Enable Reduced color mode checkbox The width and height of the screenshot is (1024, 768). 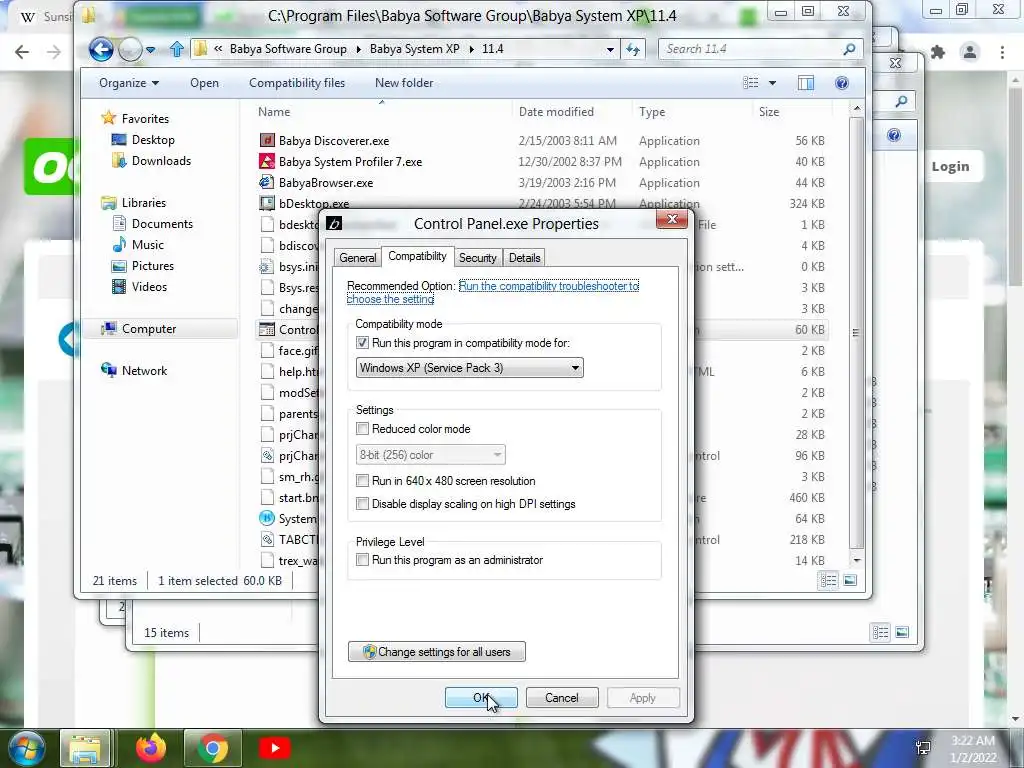[x=362, y=429]
